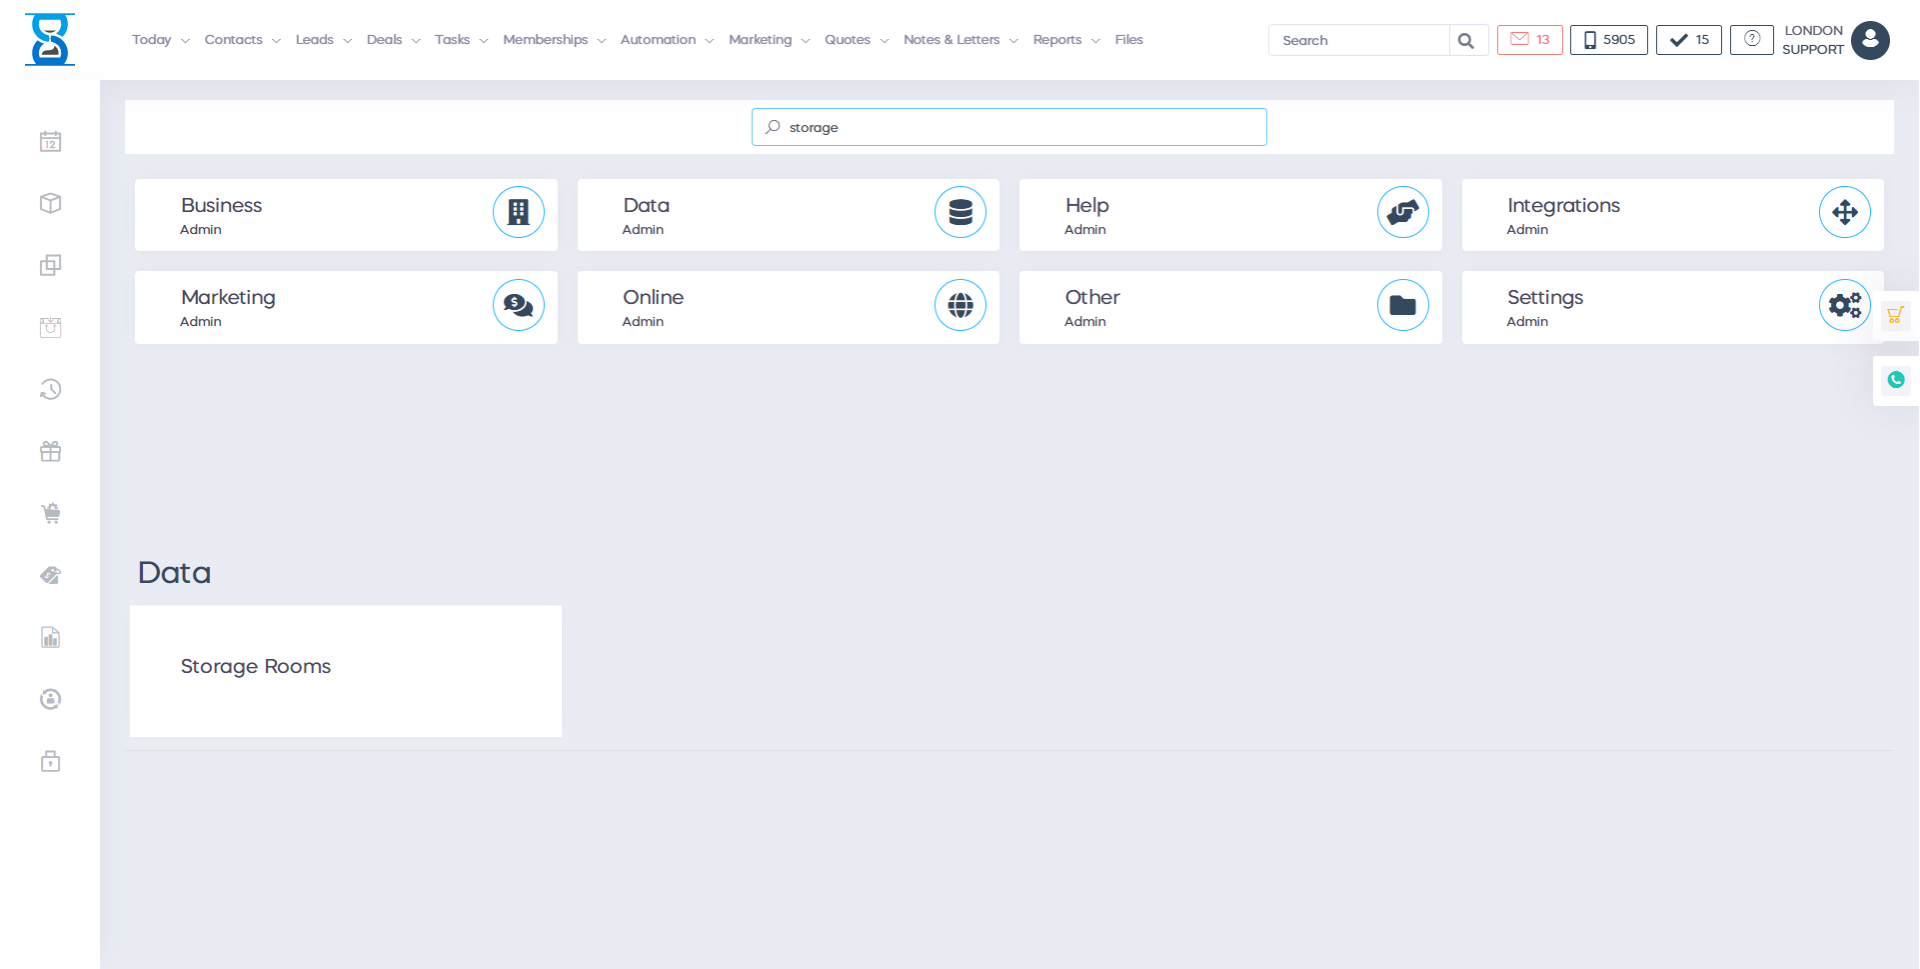Click the email notifications button showing 13
This screenshot has height=969, width=1920.
point(1529,40)
